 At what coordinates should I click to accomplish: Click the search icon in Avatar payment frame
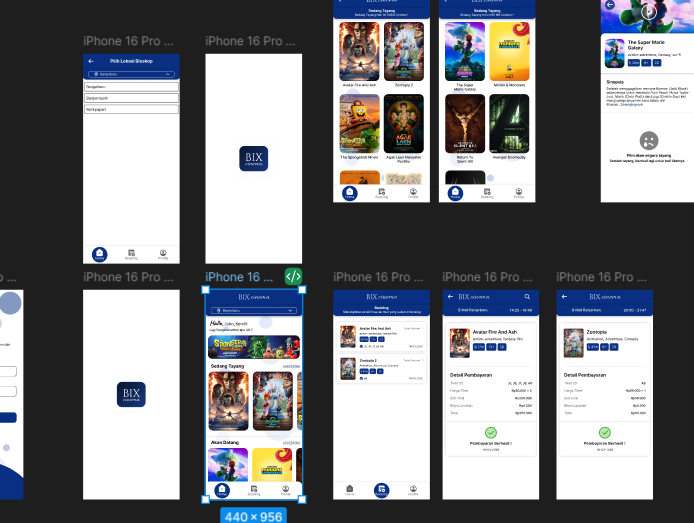point(528,297)
